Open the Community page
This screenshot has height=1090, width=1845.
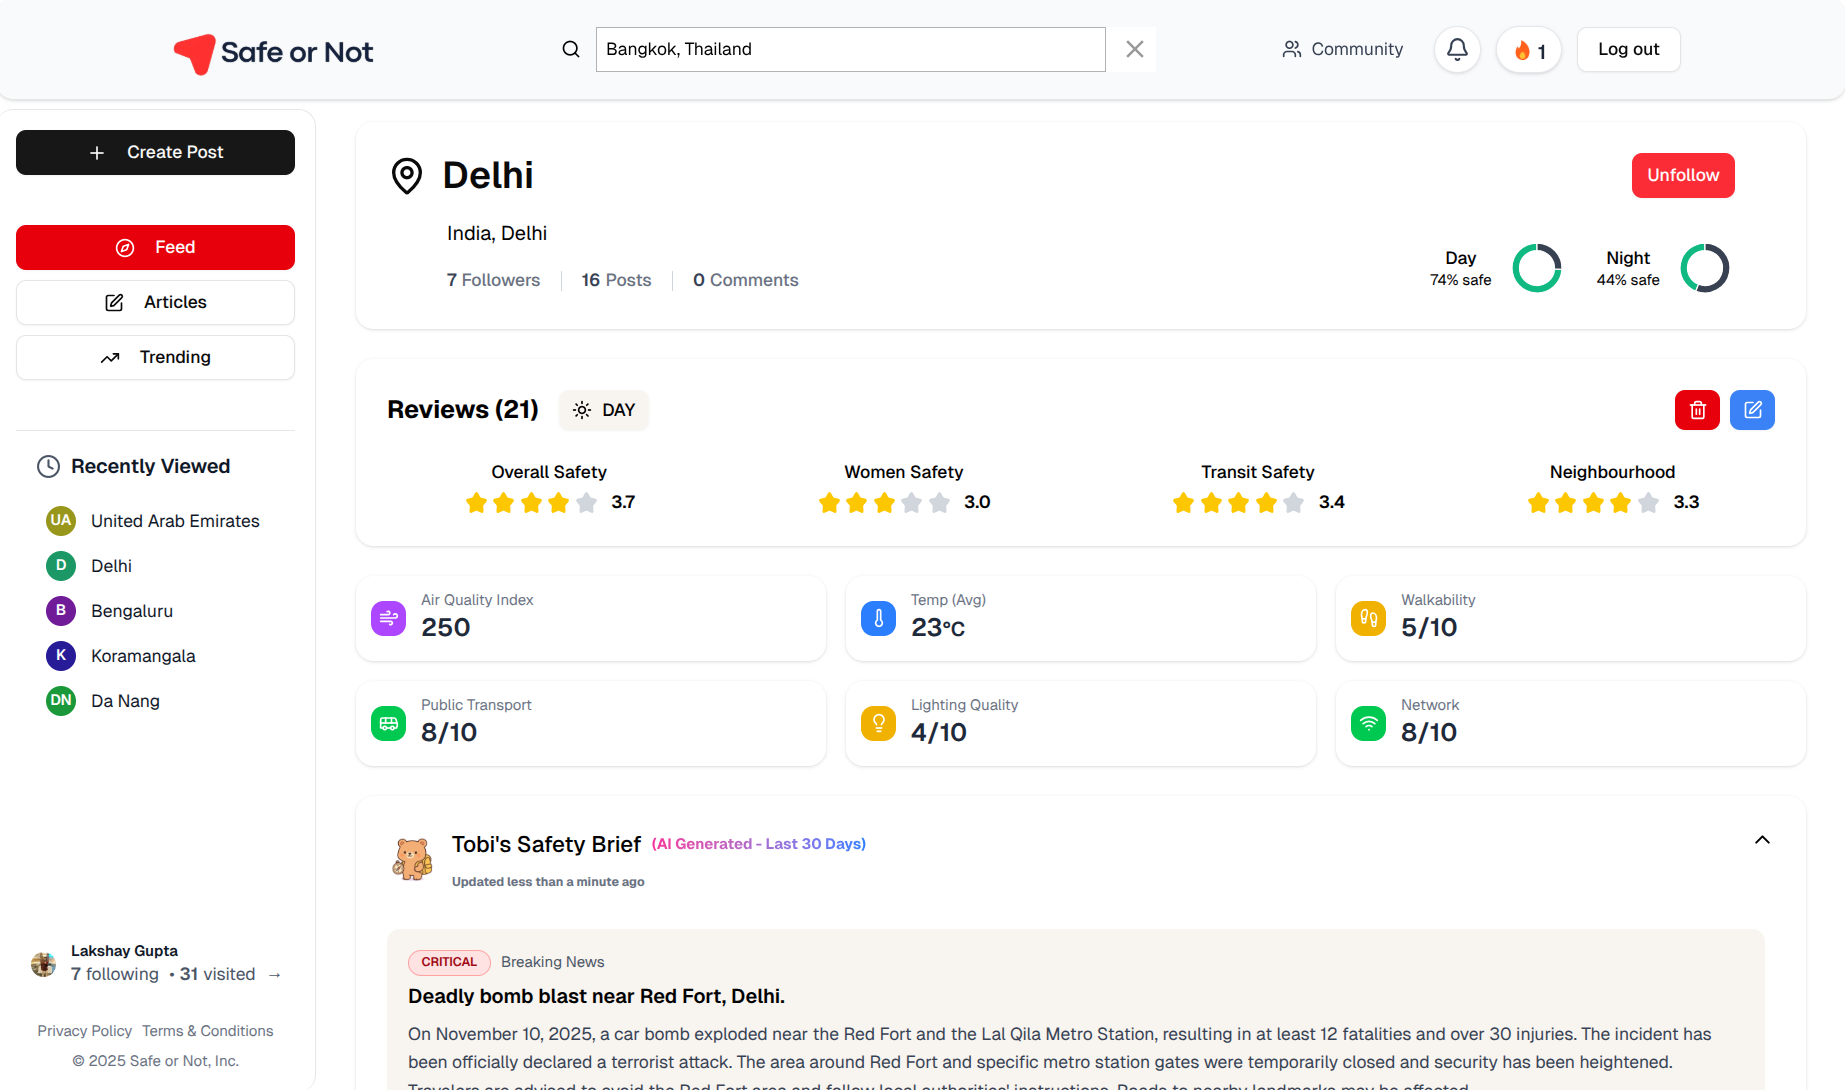pos(1343,49)
